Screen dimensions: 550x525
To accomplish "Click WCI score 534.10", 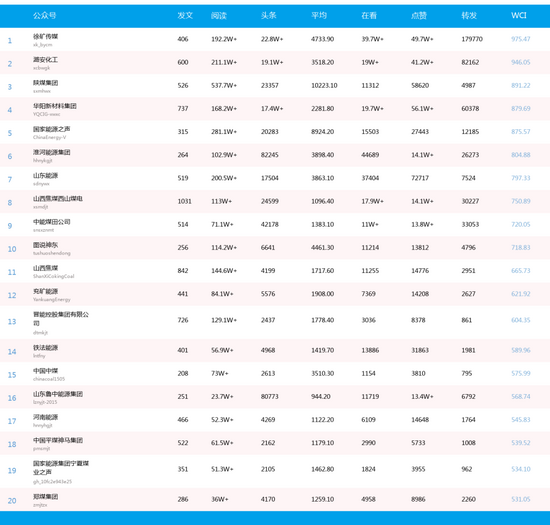I will [521, 469].
